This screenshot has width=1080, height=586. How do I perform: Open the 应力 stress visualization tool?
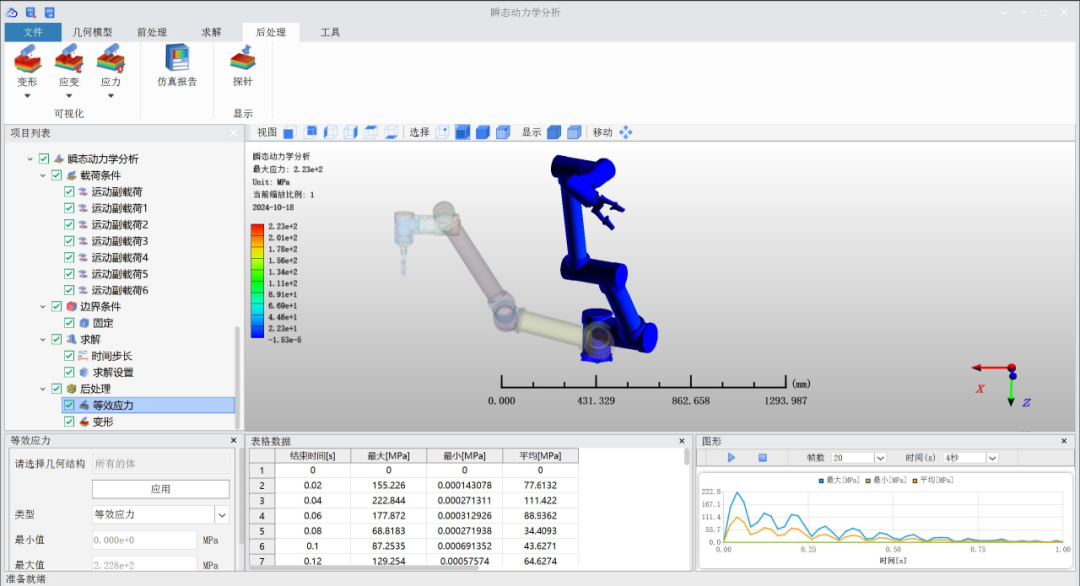coord(110,67)
